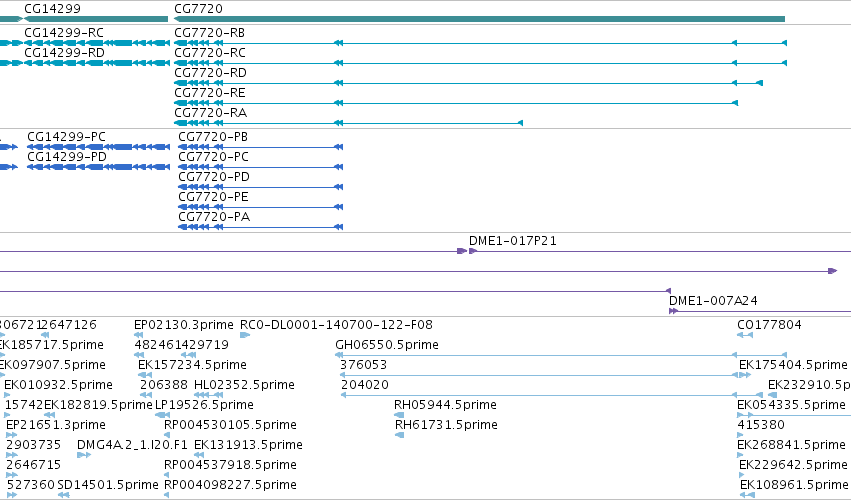The image size is (851, 500).
Task: Click the RH05944.5prime arrow glyph
Action: 399,415
